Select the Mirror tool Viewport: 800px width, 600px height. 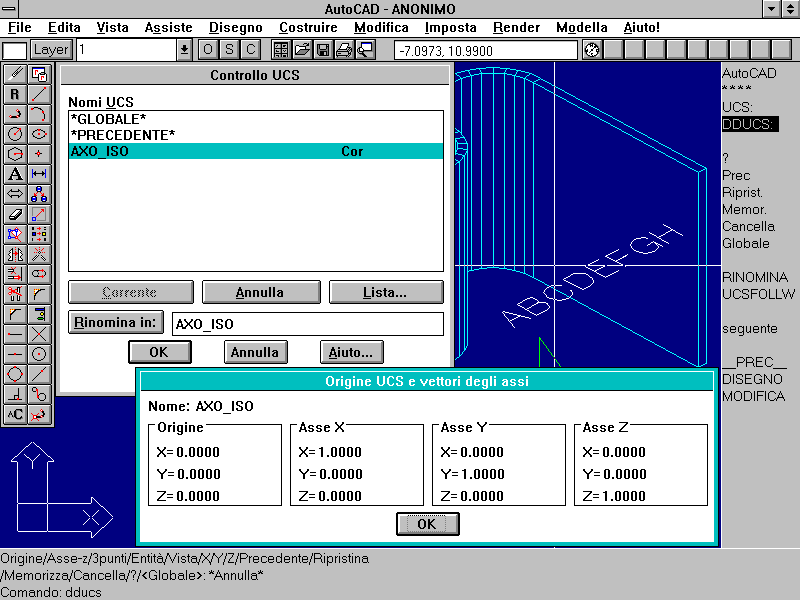click(x=15, y=254)
